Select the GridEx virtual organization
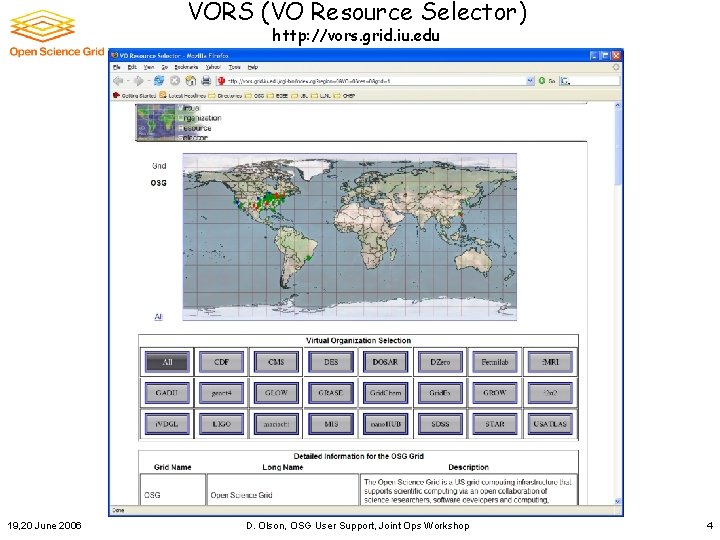 [x=440, y=393]
